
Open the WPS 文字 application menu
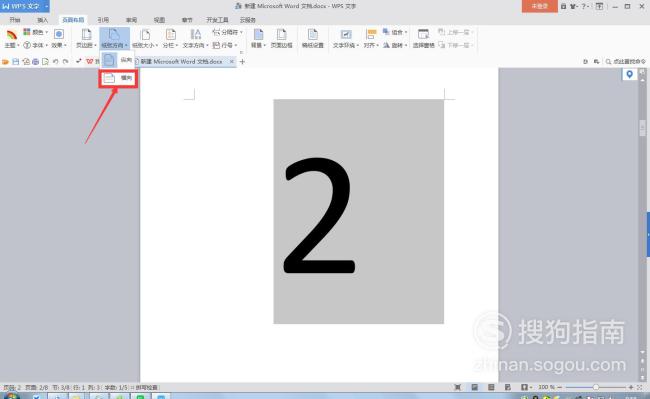24,6
